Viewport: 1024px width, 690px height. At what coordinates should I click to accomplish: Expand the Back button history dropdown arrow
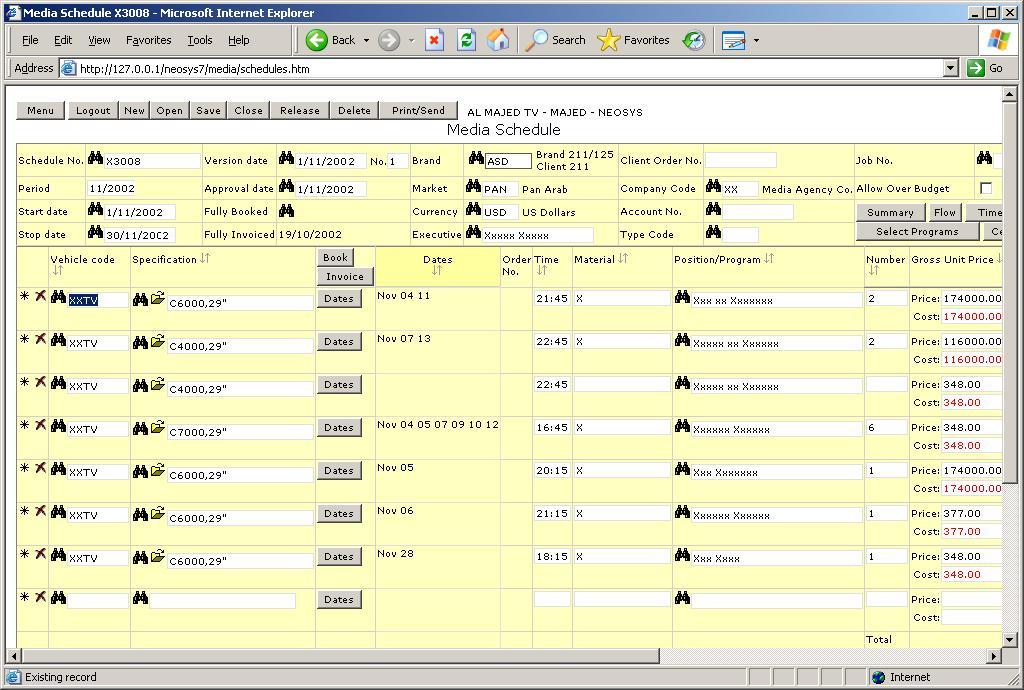366,40
